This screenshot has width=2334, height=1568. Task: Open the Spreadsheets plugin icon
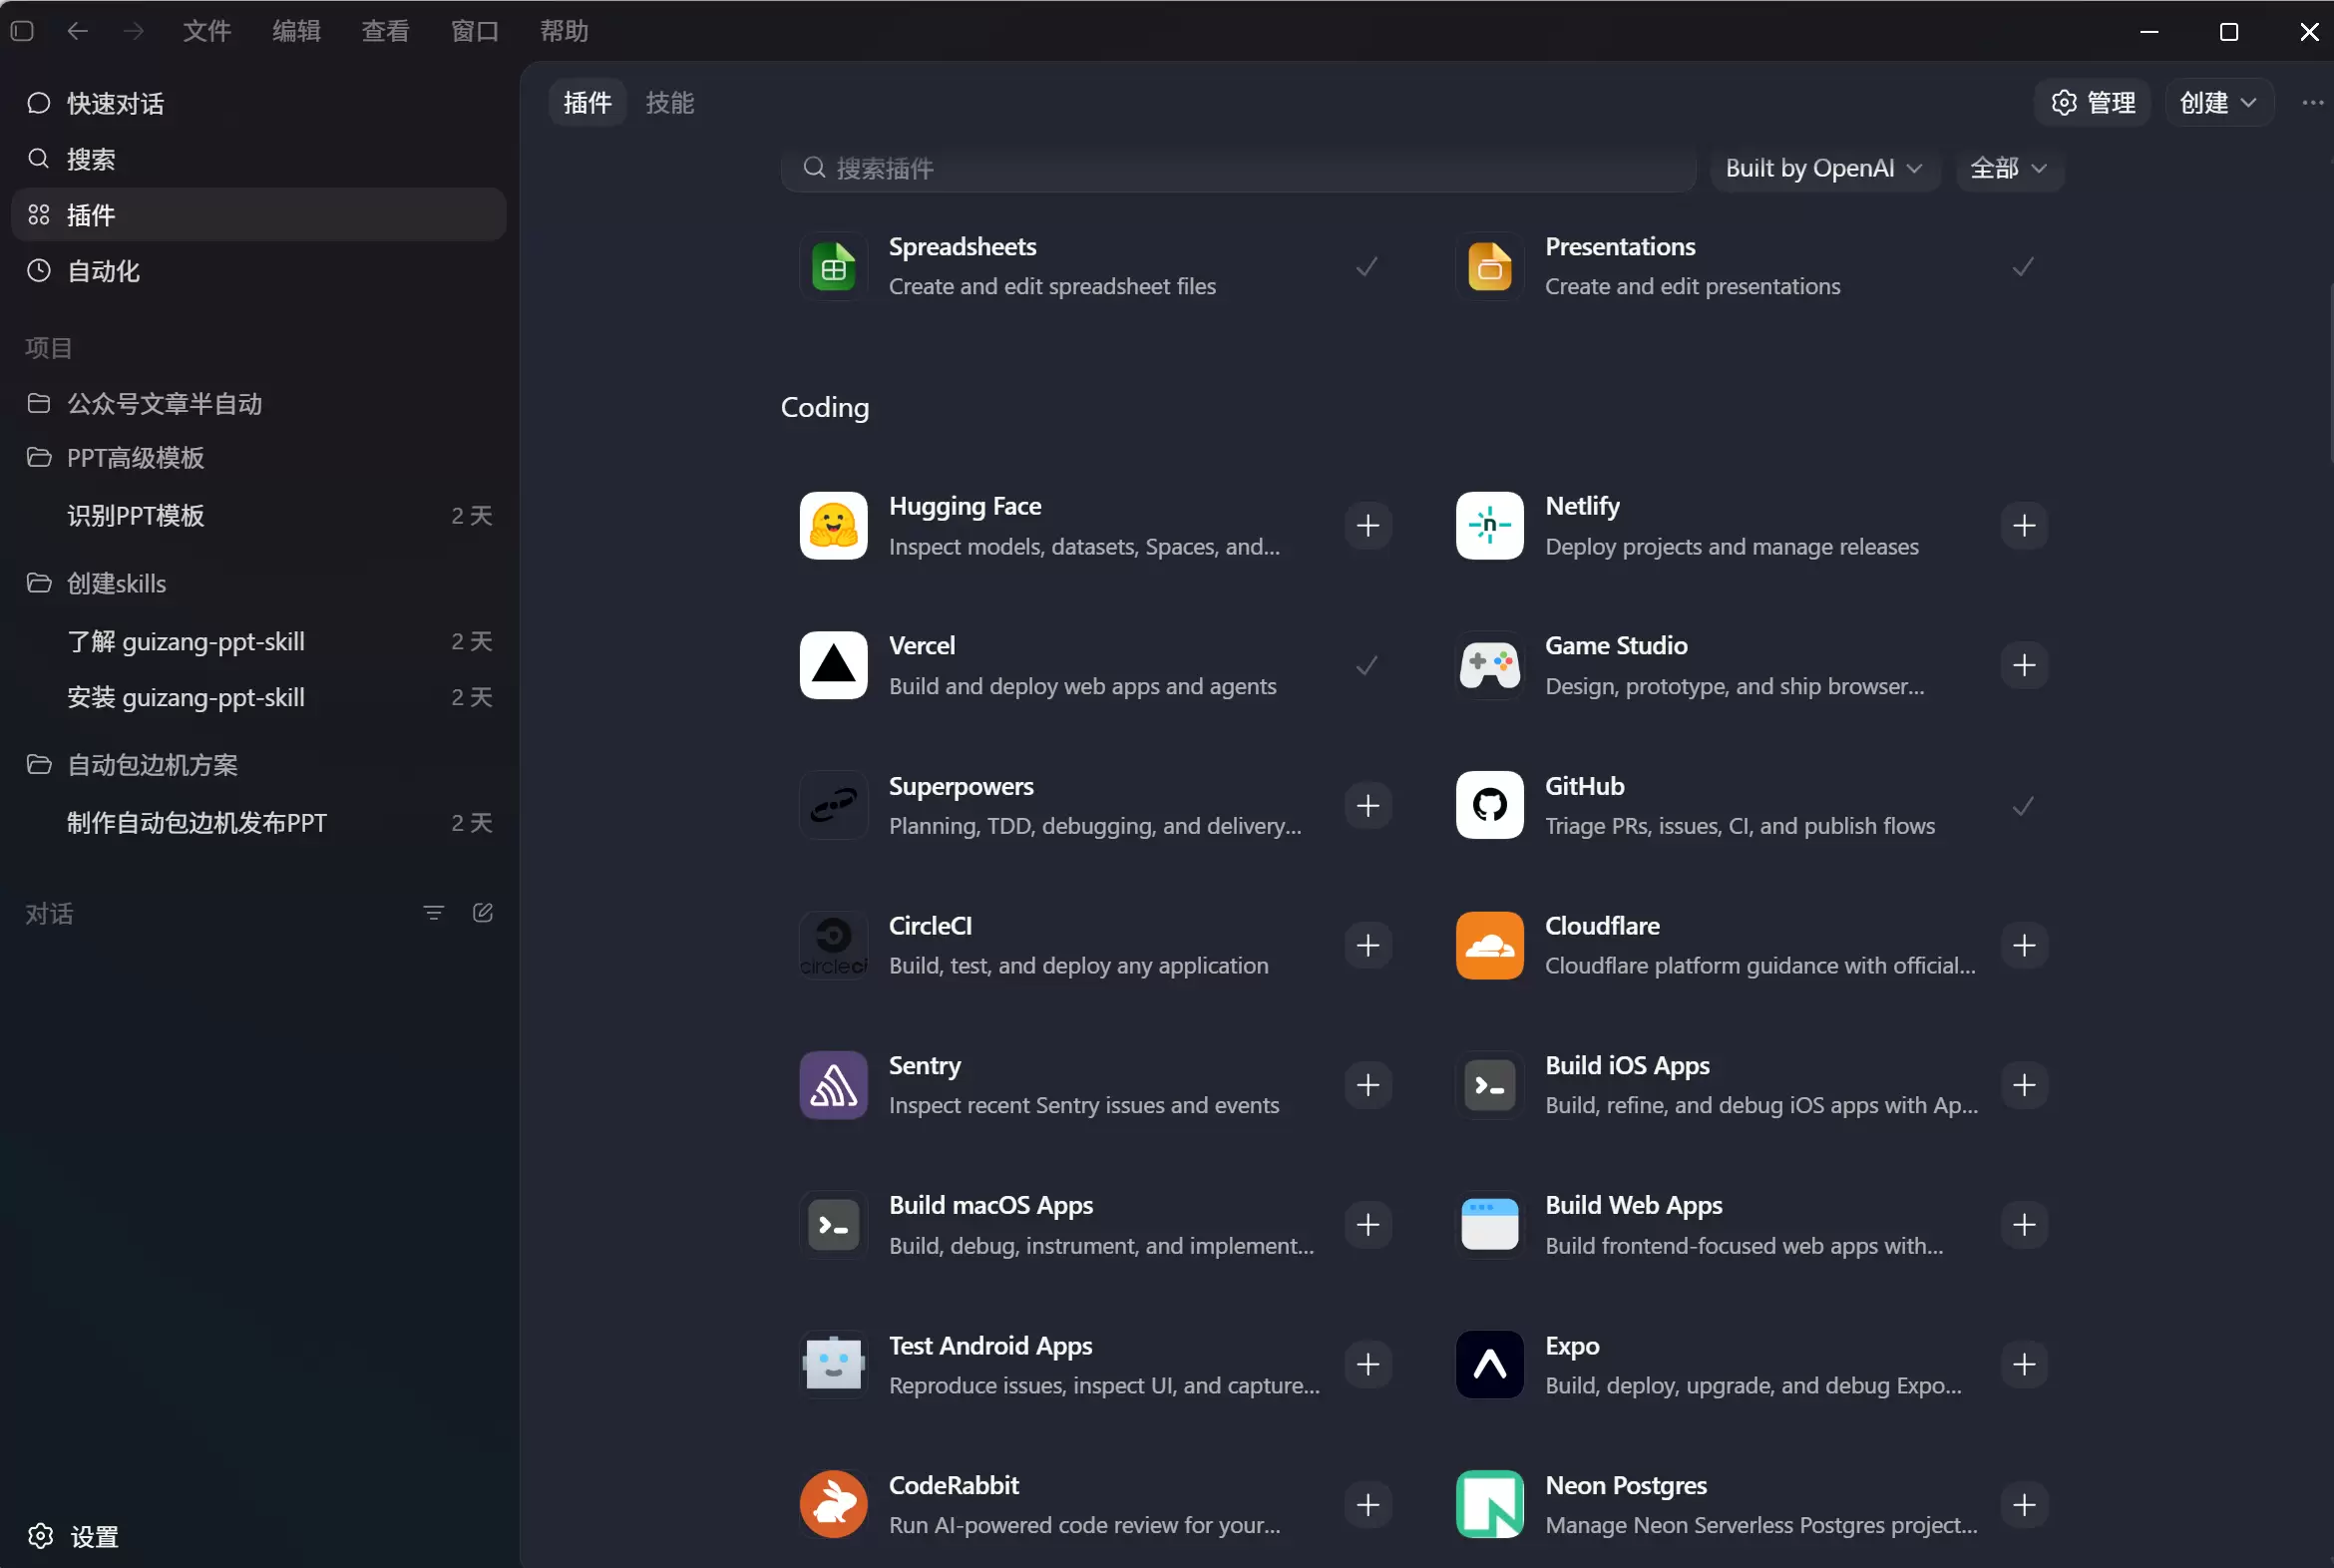833,267
